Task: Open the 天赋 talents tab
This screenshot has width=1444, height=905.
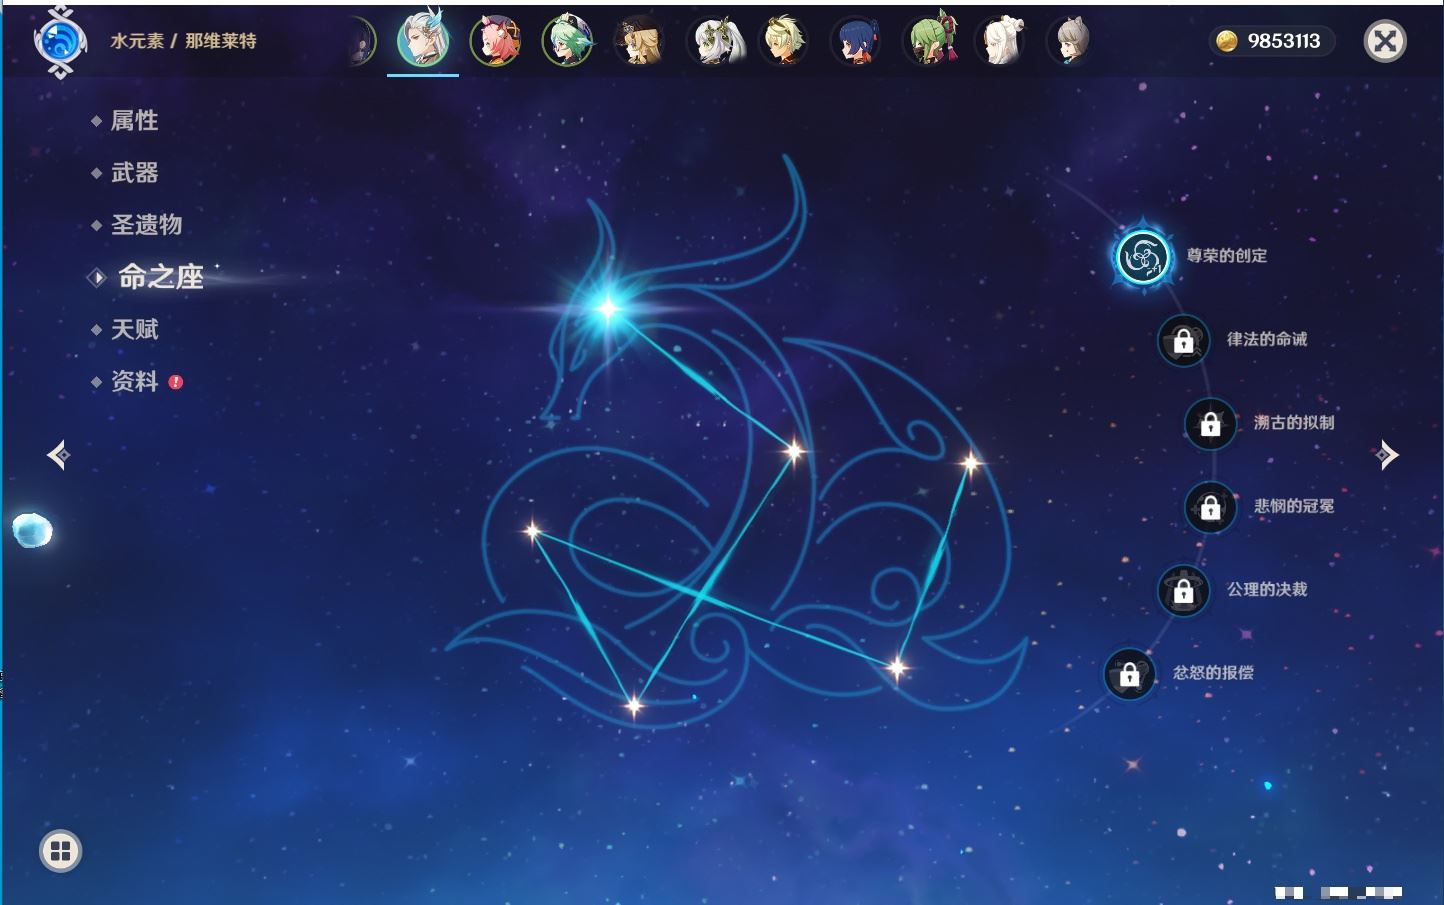Action: coord(134,329)
